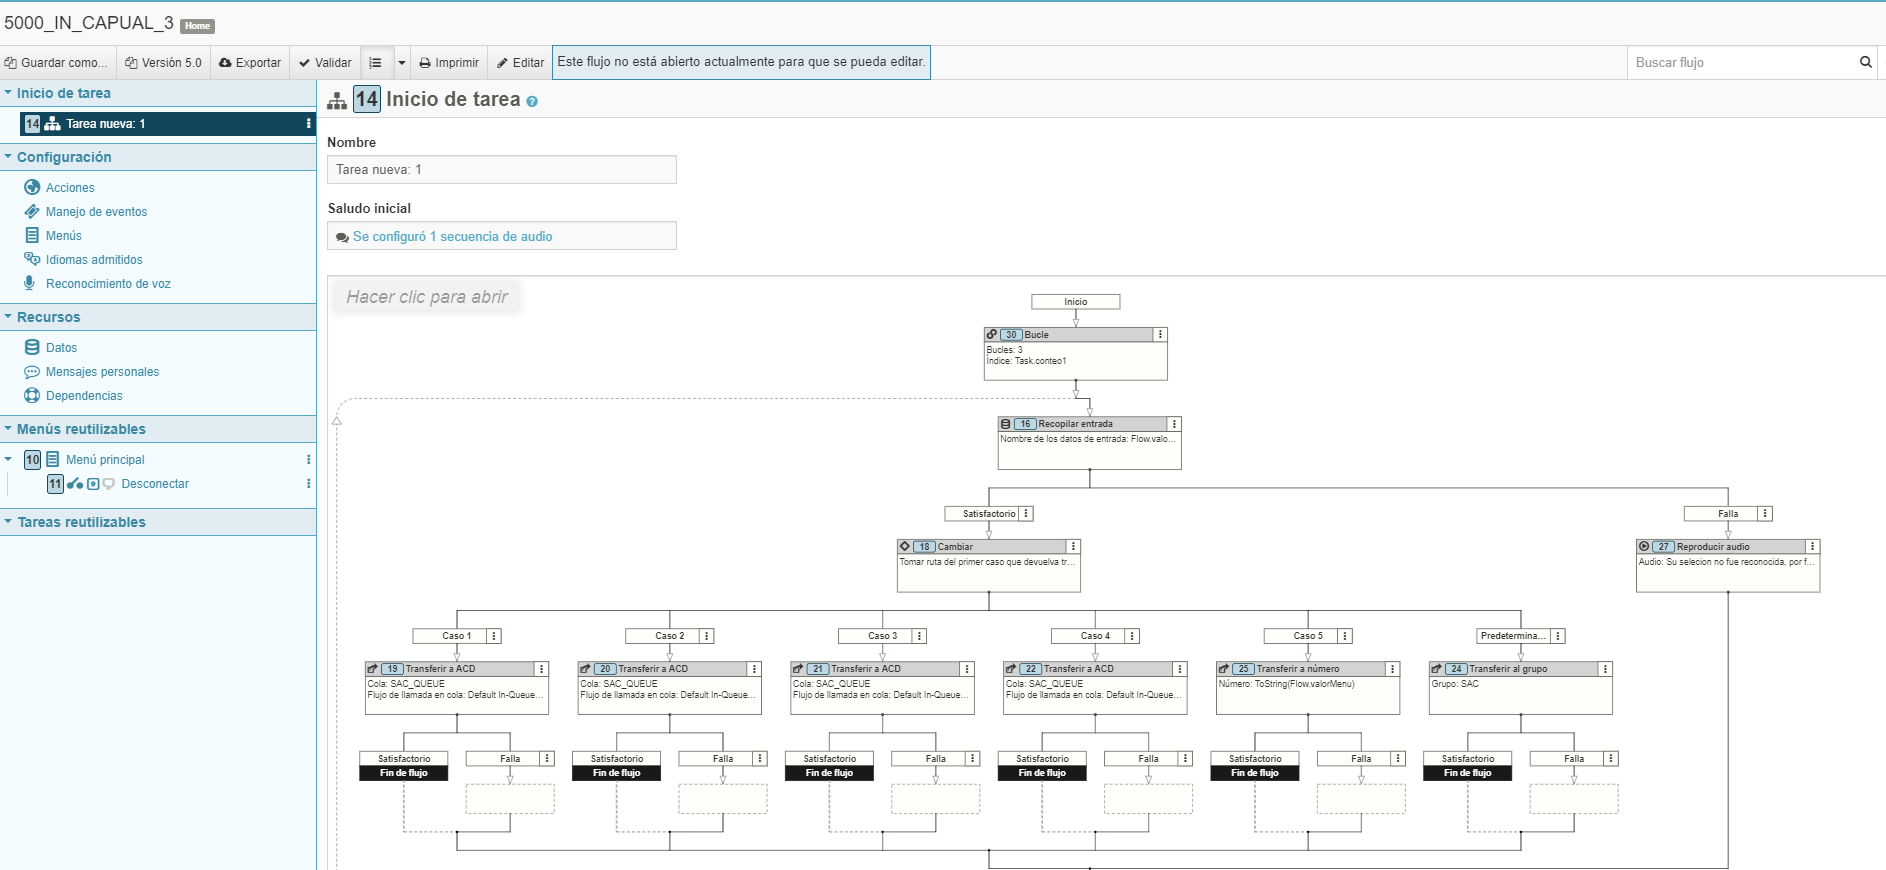Open Datos under Recursos
1886x870 pixels.
click(x=61, y=348)
